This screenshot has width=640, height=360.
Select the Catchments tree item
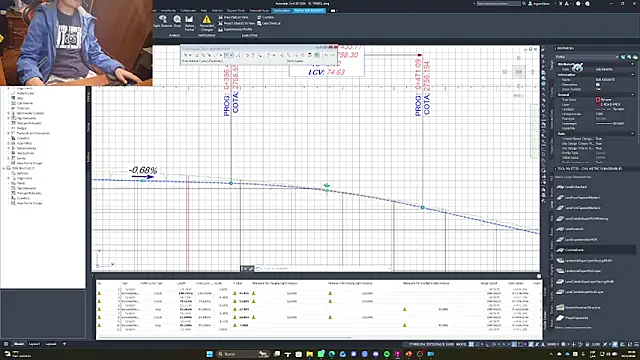24,103
